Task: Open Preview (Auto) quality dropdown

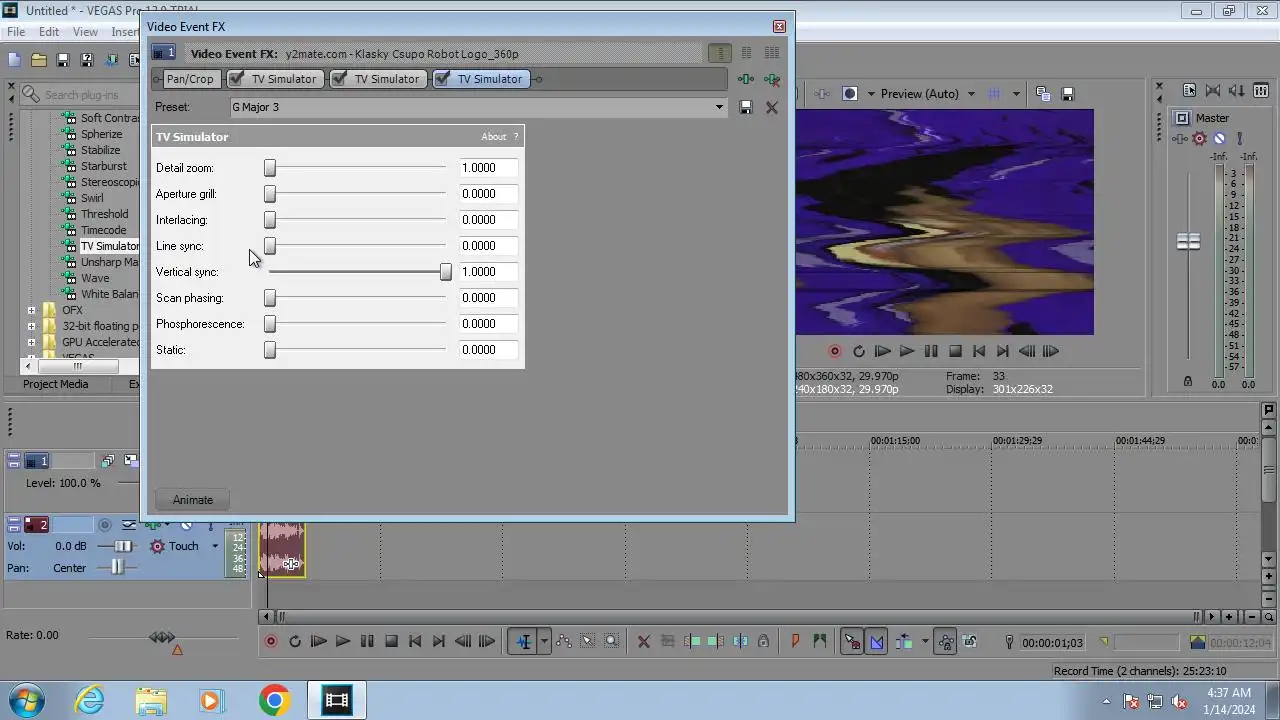Action: click(x=970, y=94)
